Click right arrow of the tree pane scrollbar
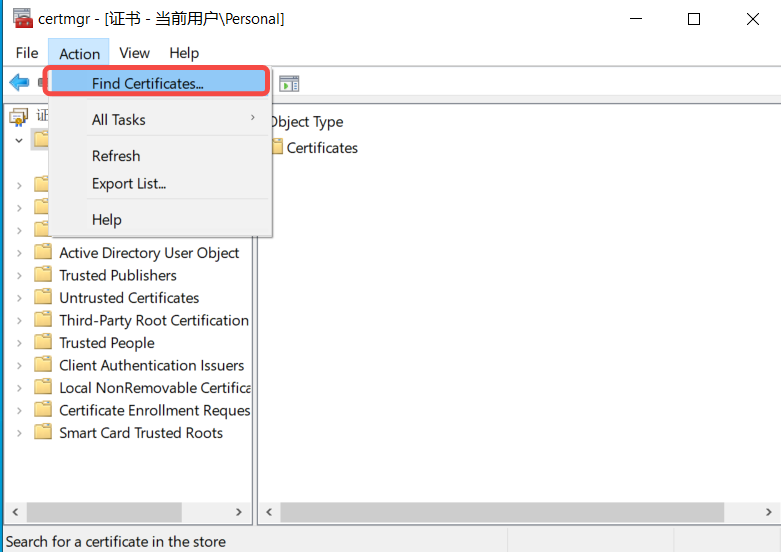Screen dimensions: 781x552 pyautogui.click(x=239, y=512)
